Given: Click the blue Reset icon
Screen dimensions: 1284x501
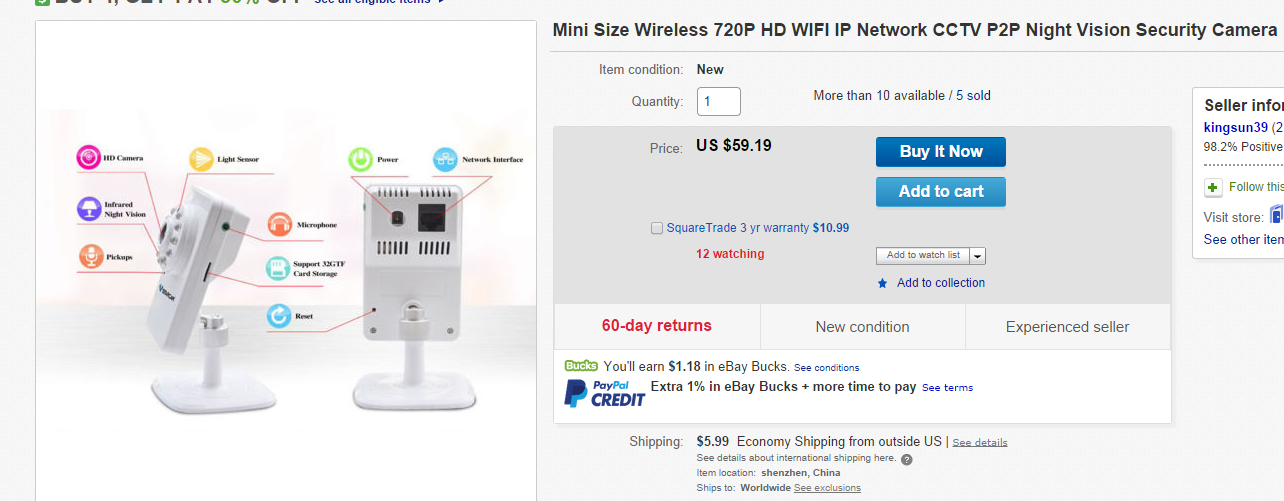Looking at the screenshot, I should pos(278,316).
